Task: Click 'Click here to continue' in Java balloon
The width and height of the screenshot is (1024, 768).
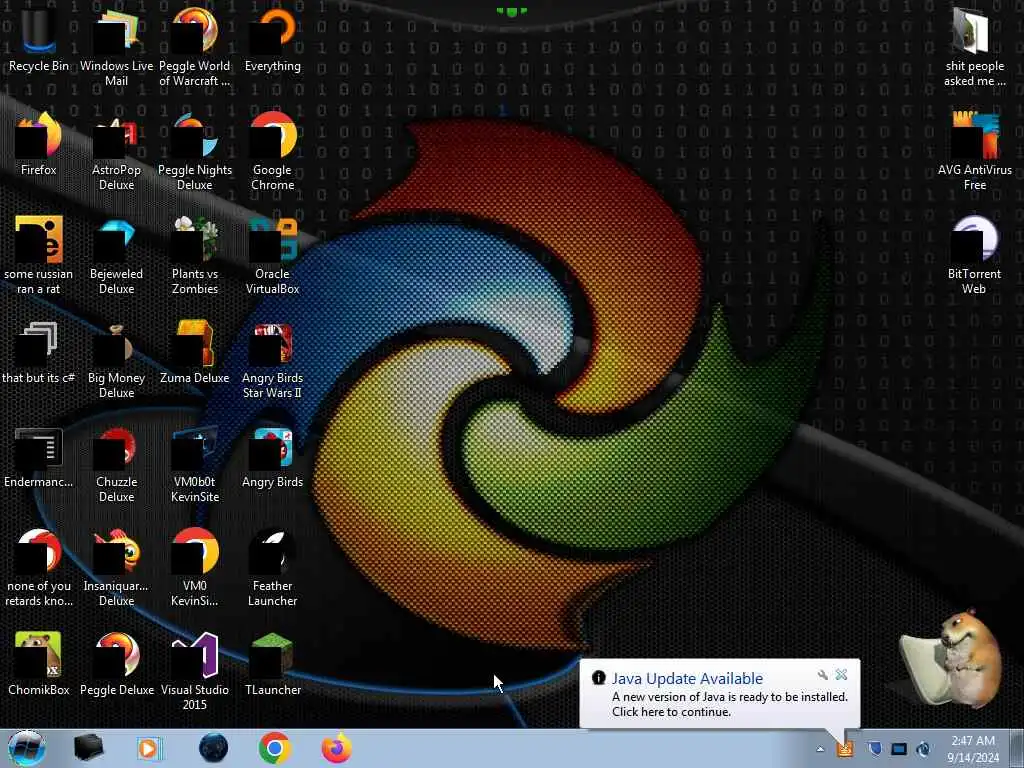Action: 671,712
